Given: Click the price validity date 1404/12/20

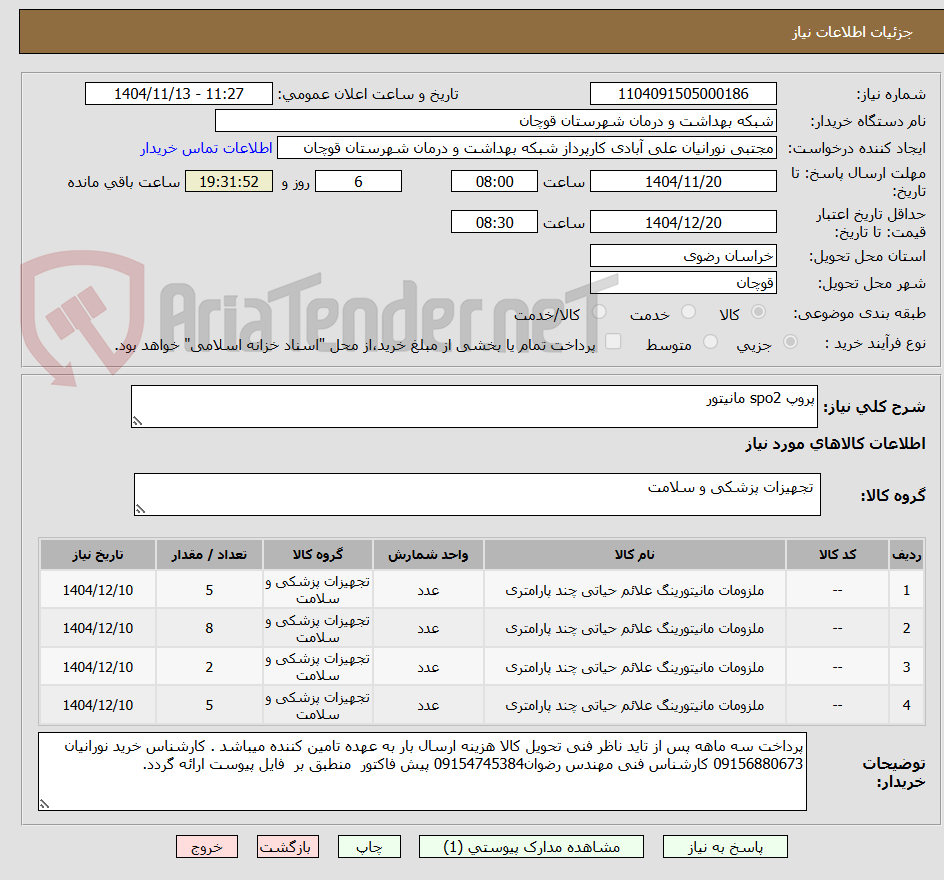Looking at the screenshot, I should coord(683,222).
